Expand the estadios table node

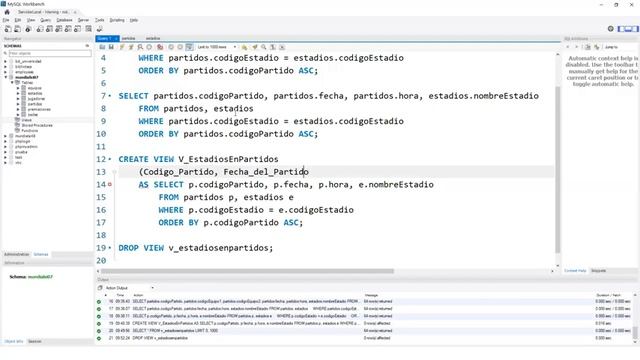pyautogui.click(x=18, y=93)
